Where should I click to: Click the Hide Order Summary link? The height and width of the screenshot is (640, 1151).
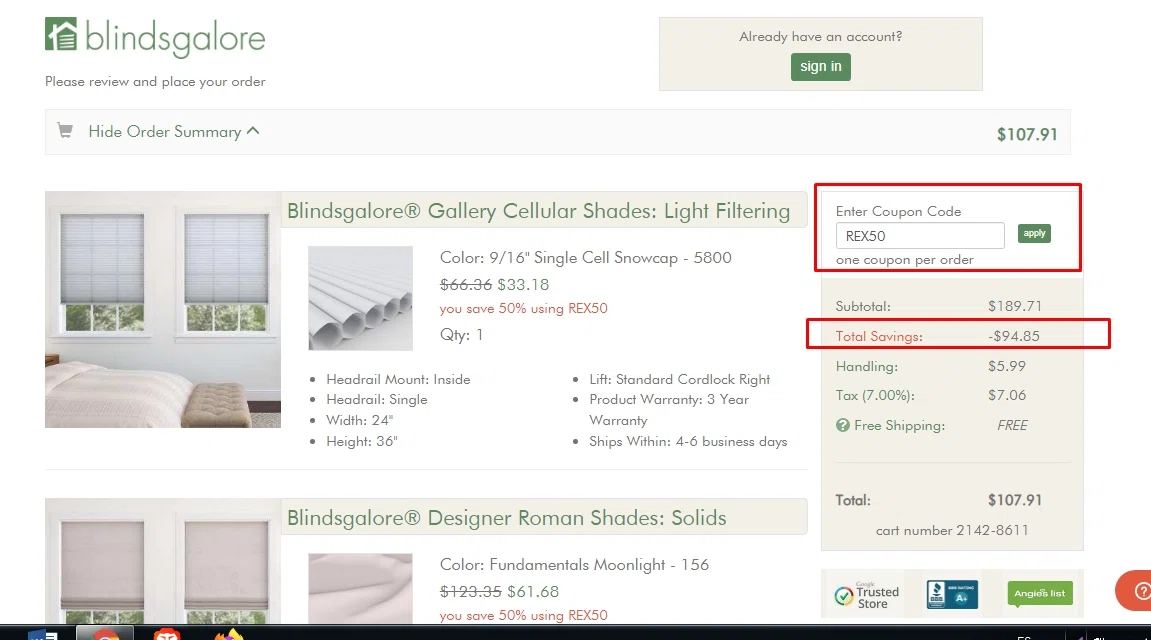[x=164, y=131]
